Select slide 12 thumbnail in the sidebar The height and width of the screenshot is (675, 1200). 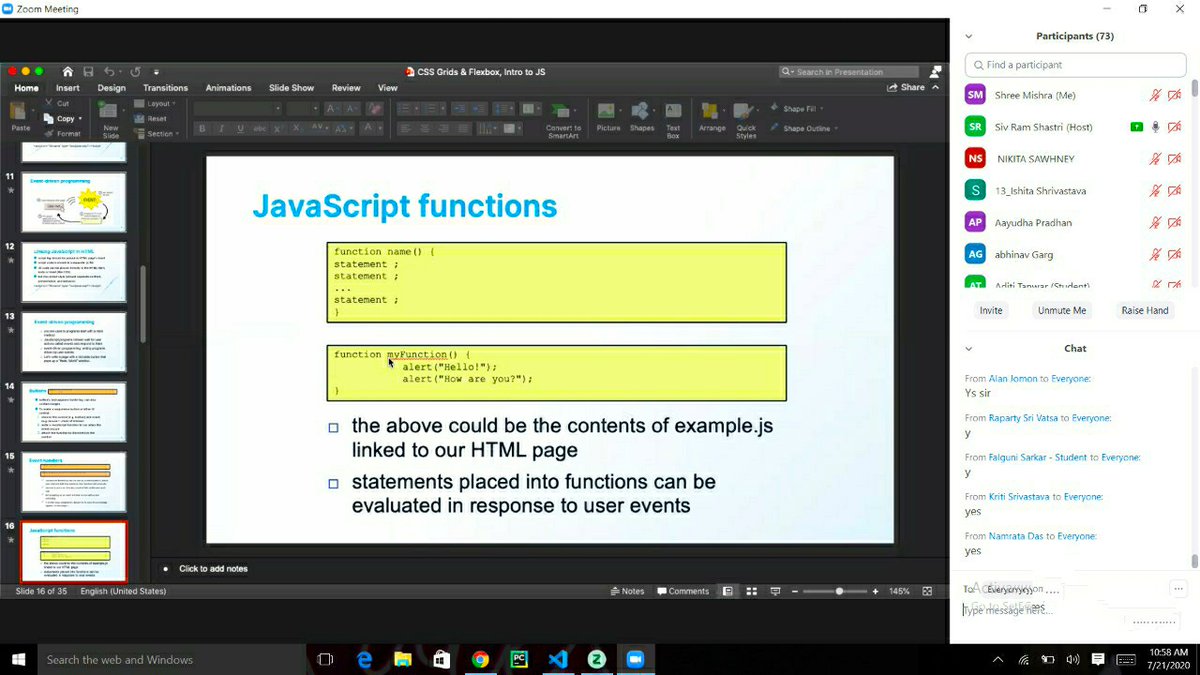click(73, 272)
